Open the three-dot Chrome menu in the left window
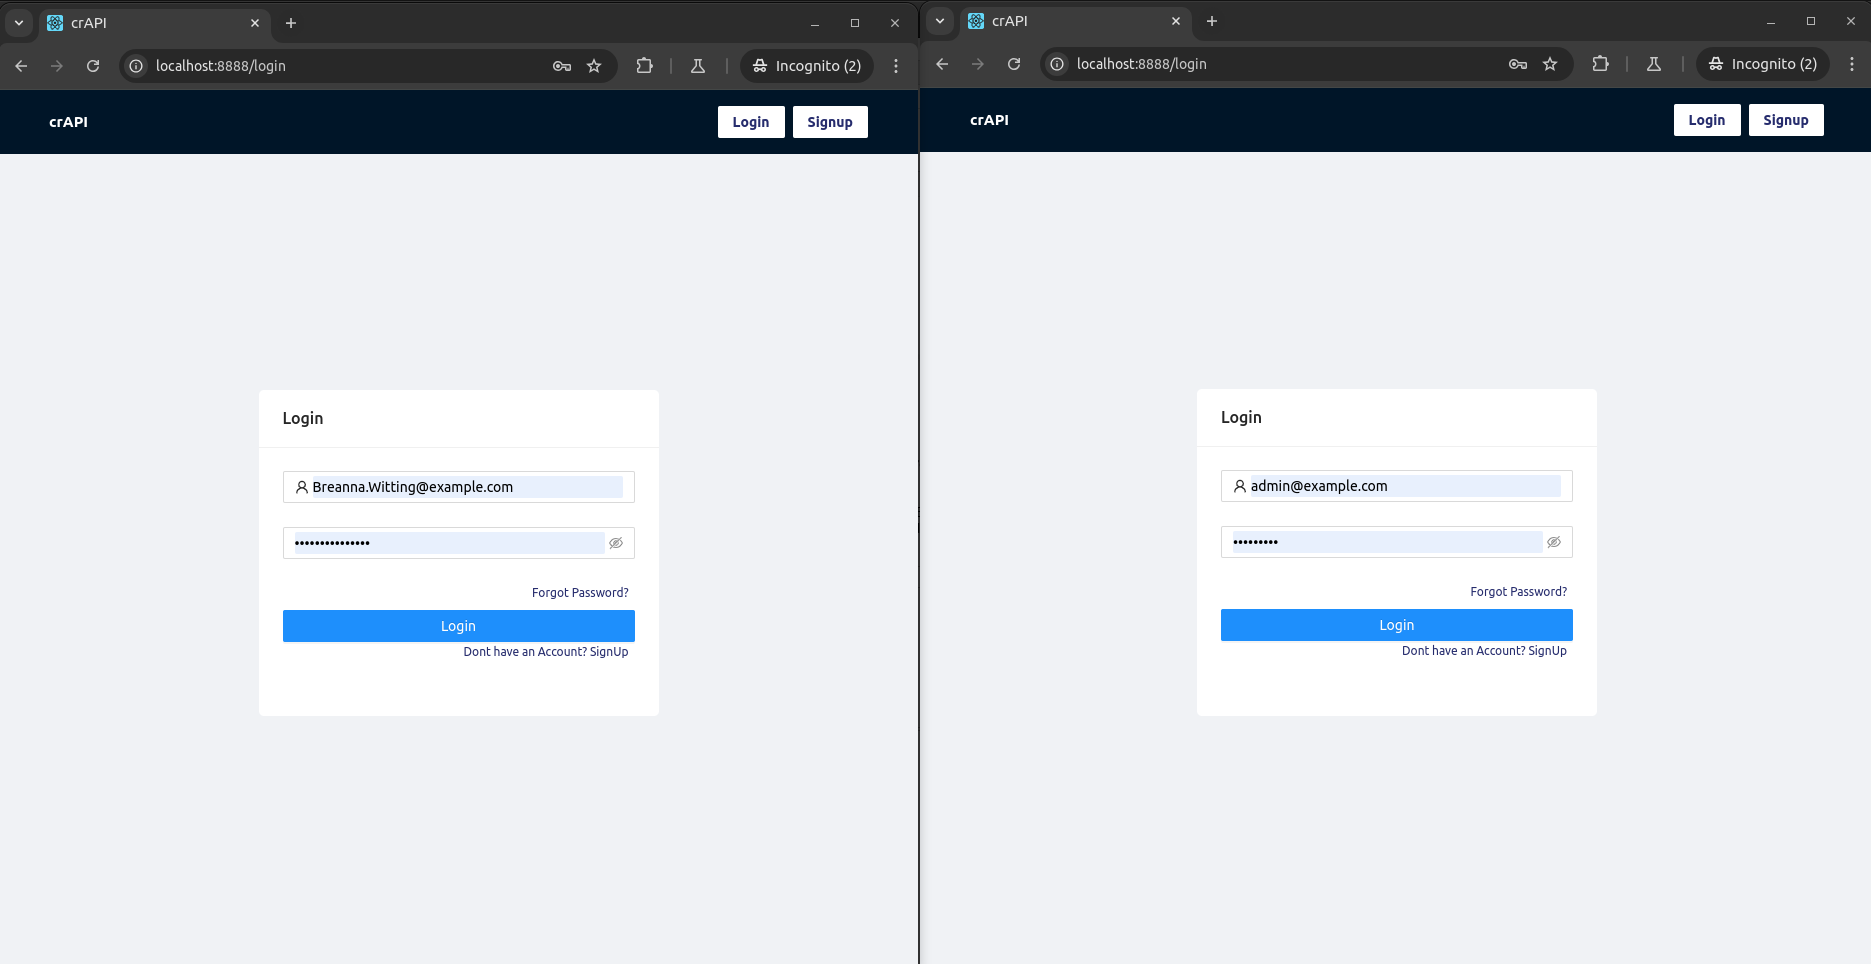This screenshot has height=964, width=1871. click(896, 66)
